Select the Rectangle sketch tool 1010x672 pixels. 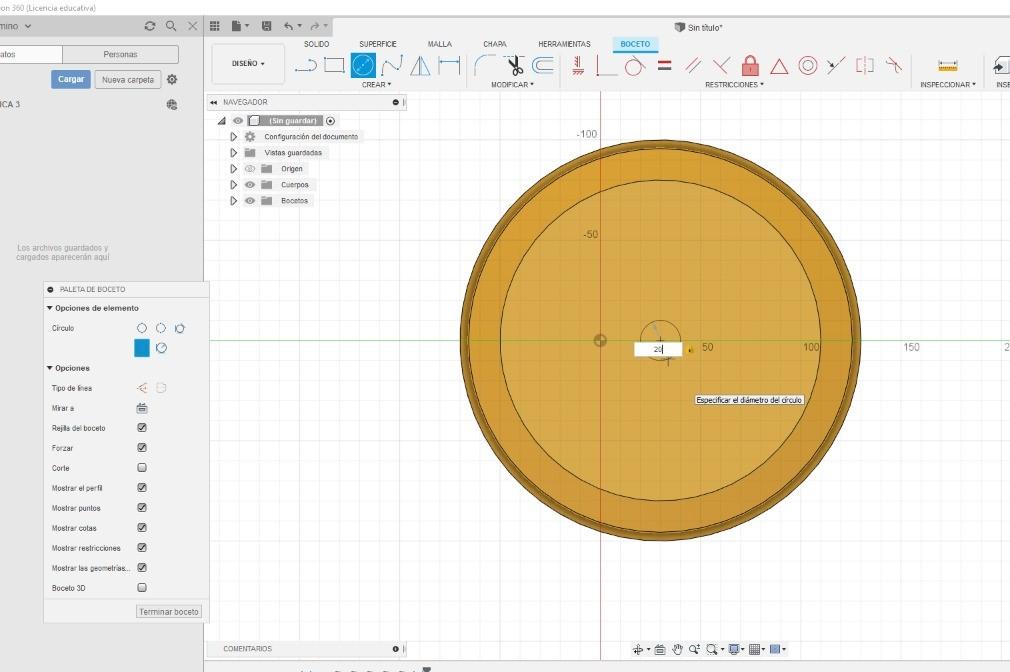(334, 65)
